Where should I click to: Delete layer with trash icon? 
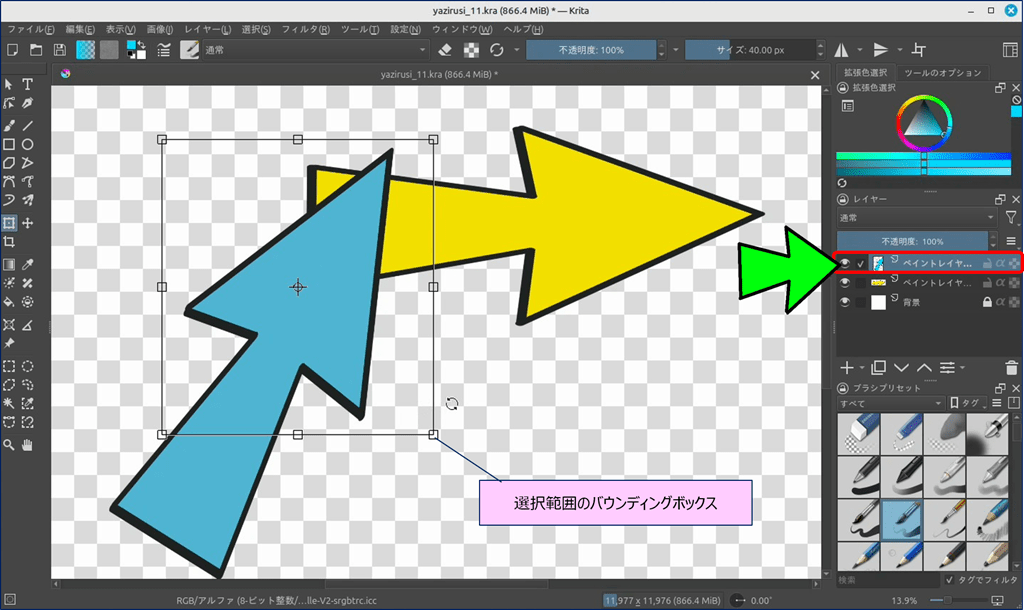(x=1012, y=368)
